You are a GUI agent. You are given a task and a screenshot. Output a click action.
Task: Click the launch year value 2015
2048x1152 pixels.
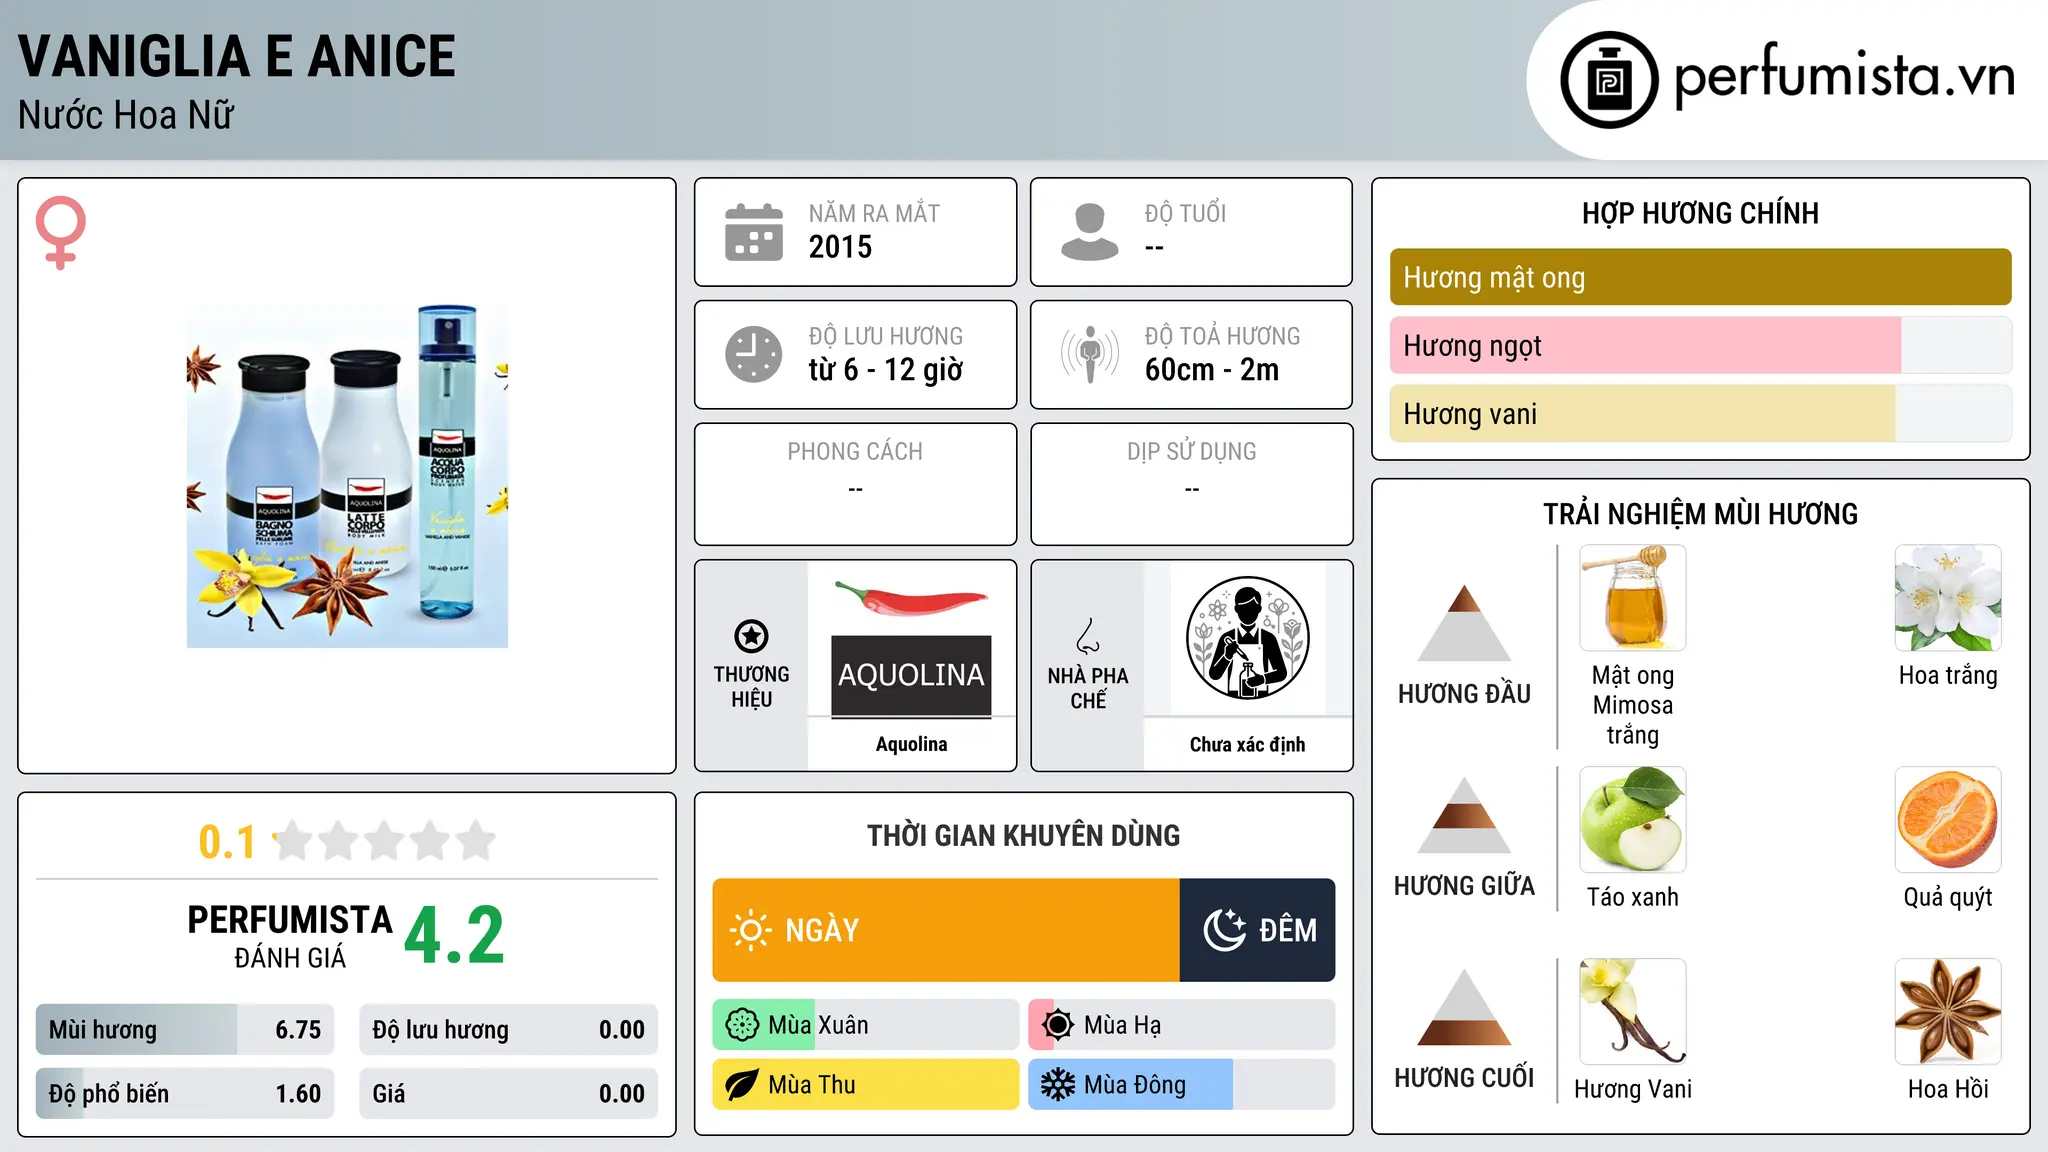coord(841,247)
